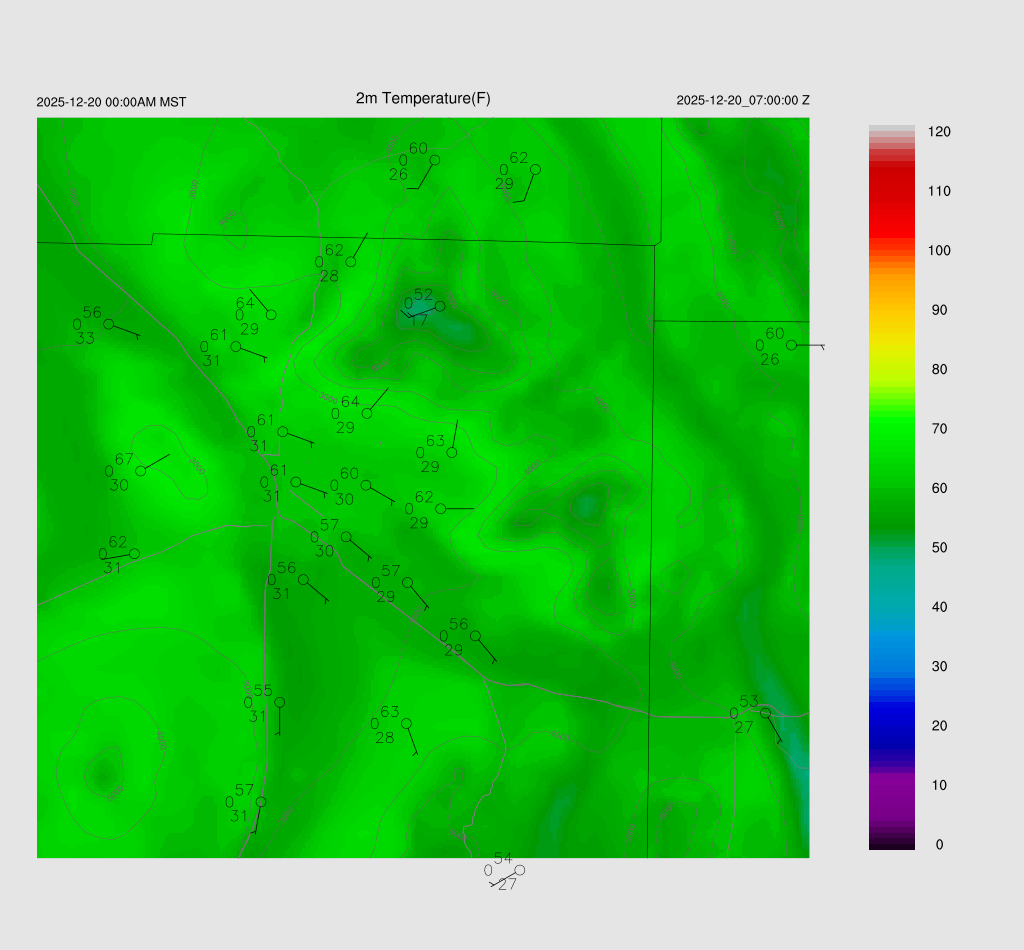Select the station circle with 57 and 31
This screenshot has width=1024, height=950.
coord(261,802)
